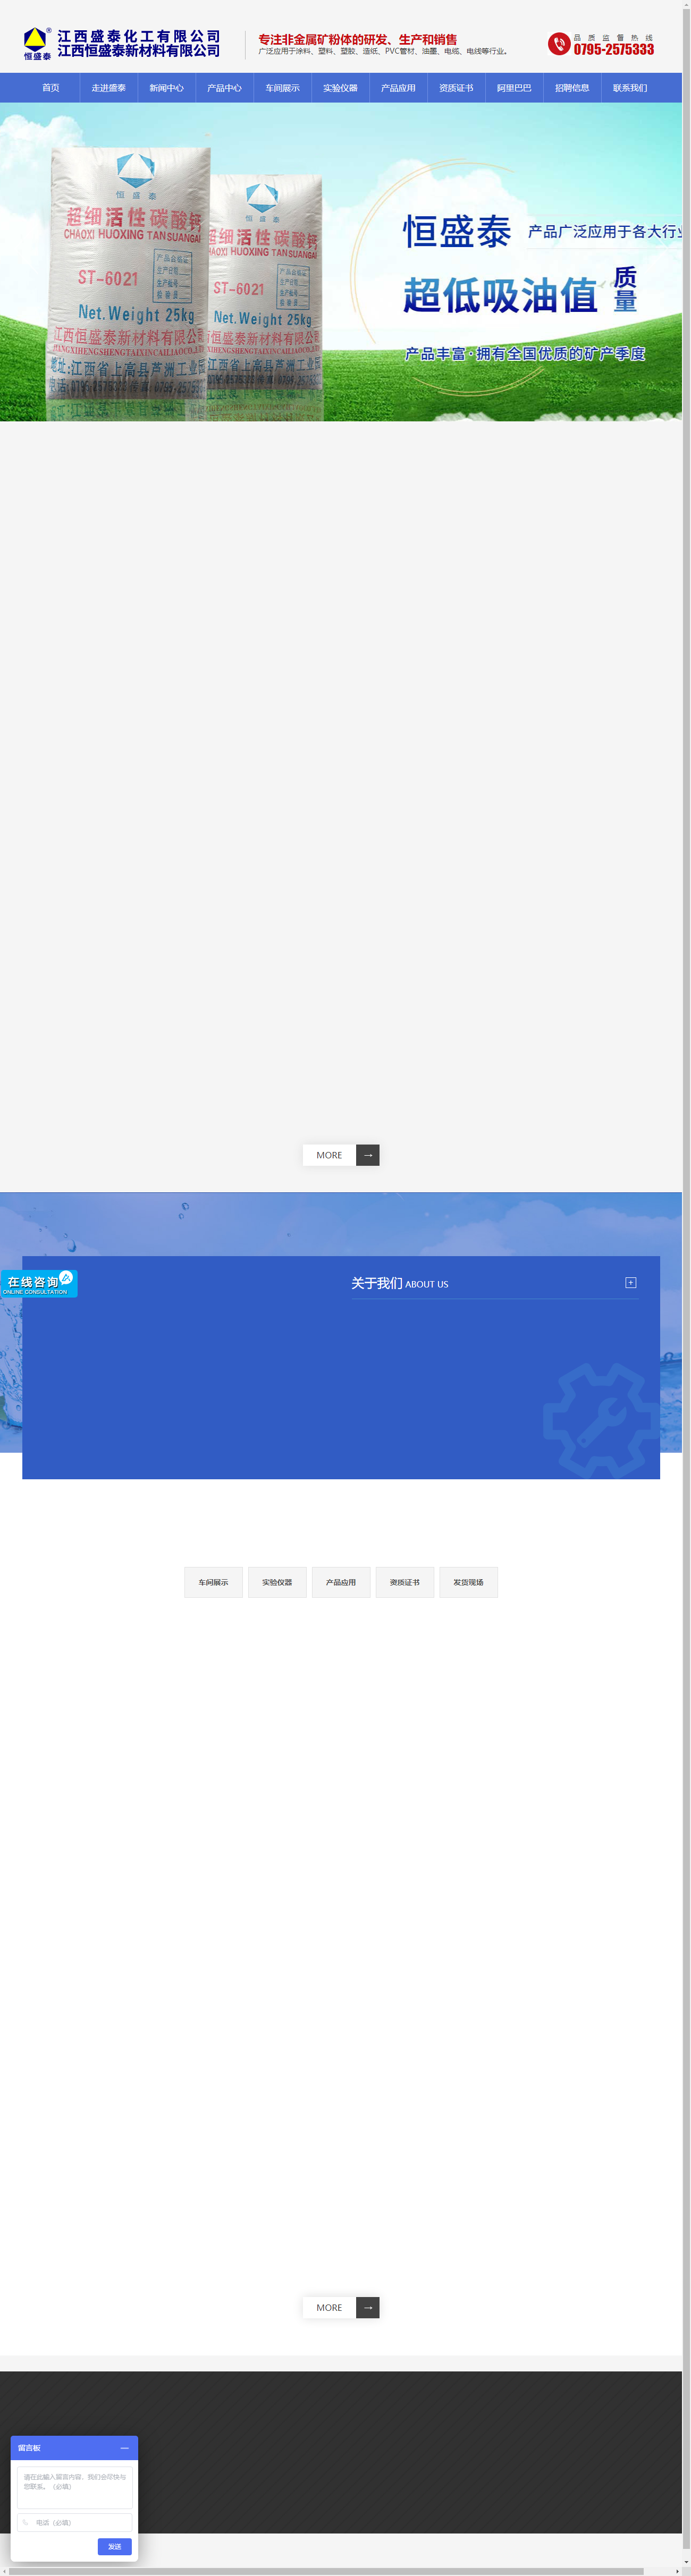
Task: Click the 在线咨询 online consultation badge
Action: (x=39, y=1283)
